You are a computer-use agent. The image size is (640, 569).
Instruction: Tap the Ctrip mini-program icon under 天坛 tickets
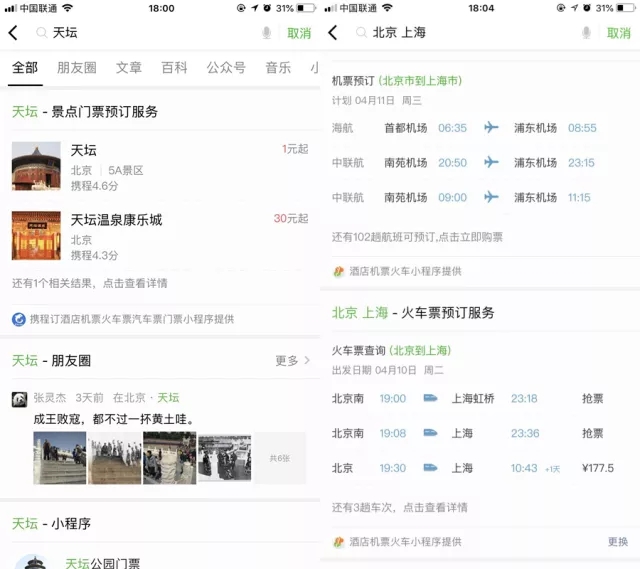pyautogui.click(x=19, y=319)
